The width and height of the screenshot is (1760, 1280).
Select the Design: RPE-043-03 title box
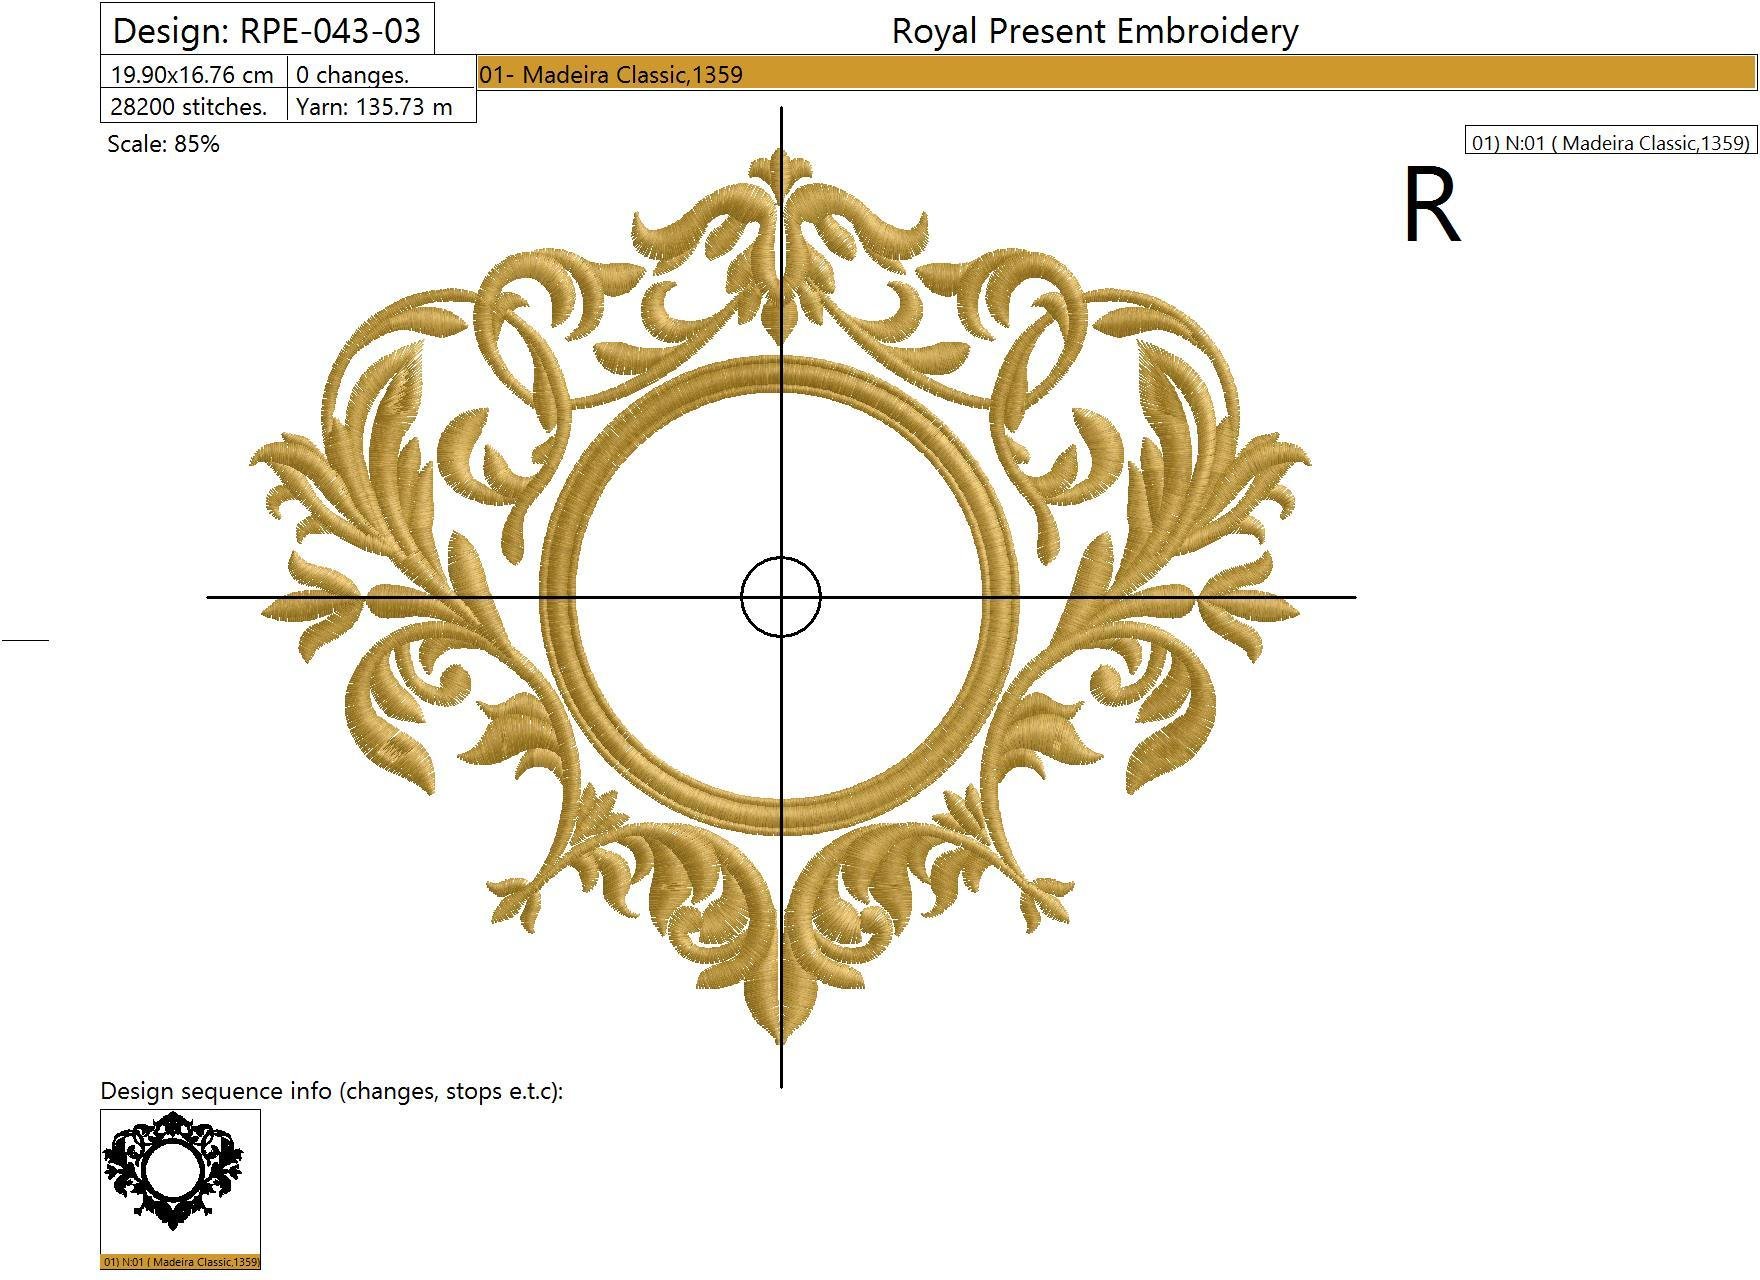267,30
